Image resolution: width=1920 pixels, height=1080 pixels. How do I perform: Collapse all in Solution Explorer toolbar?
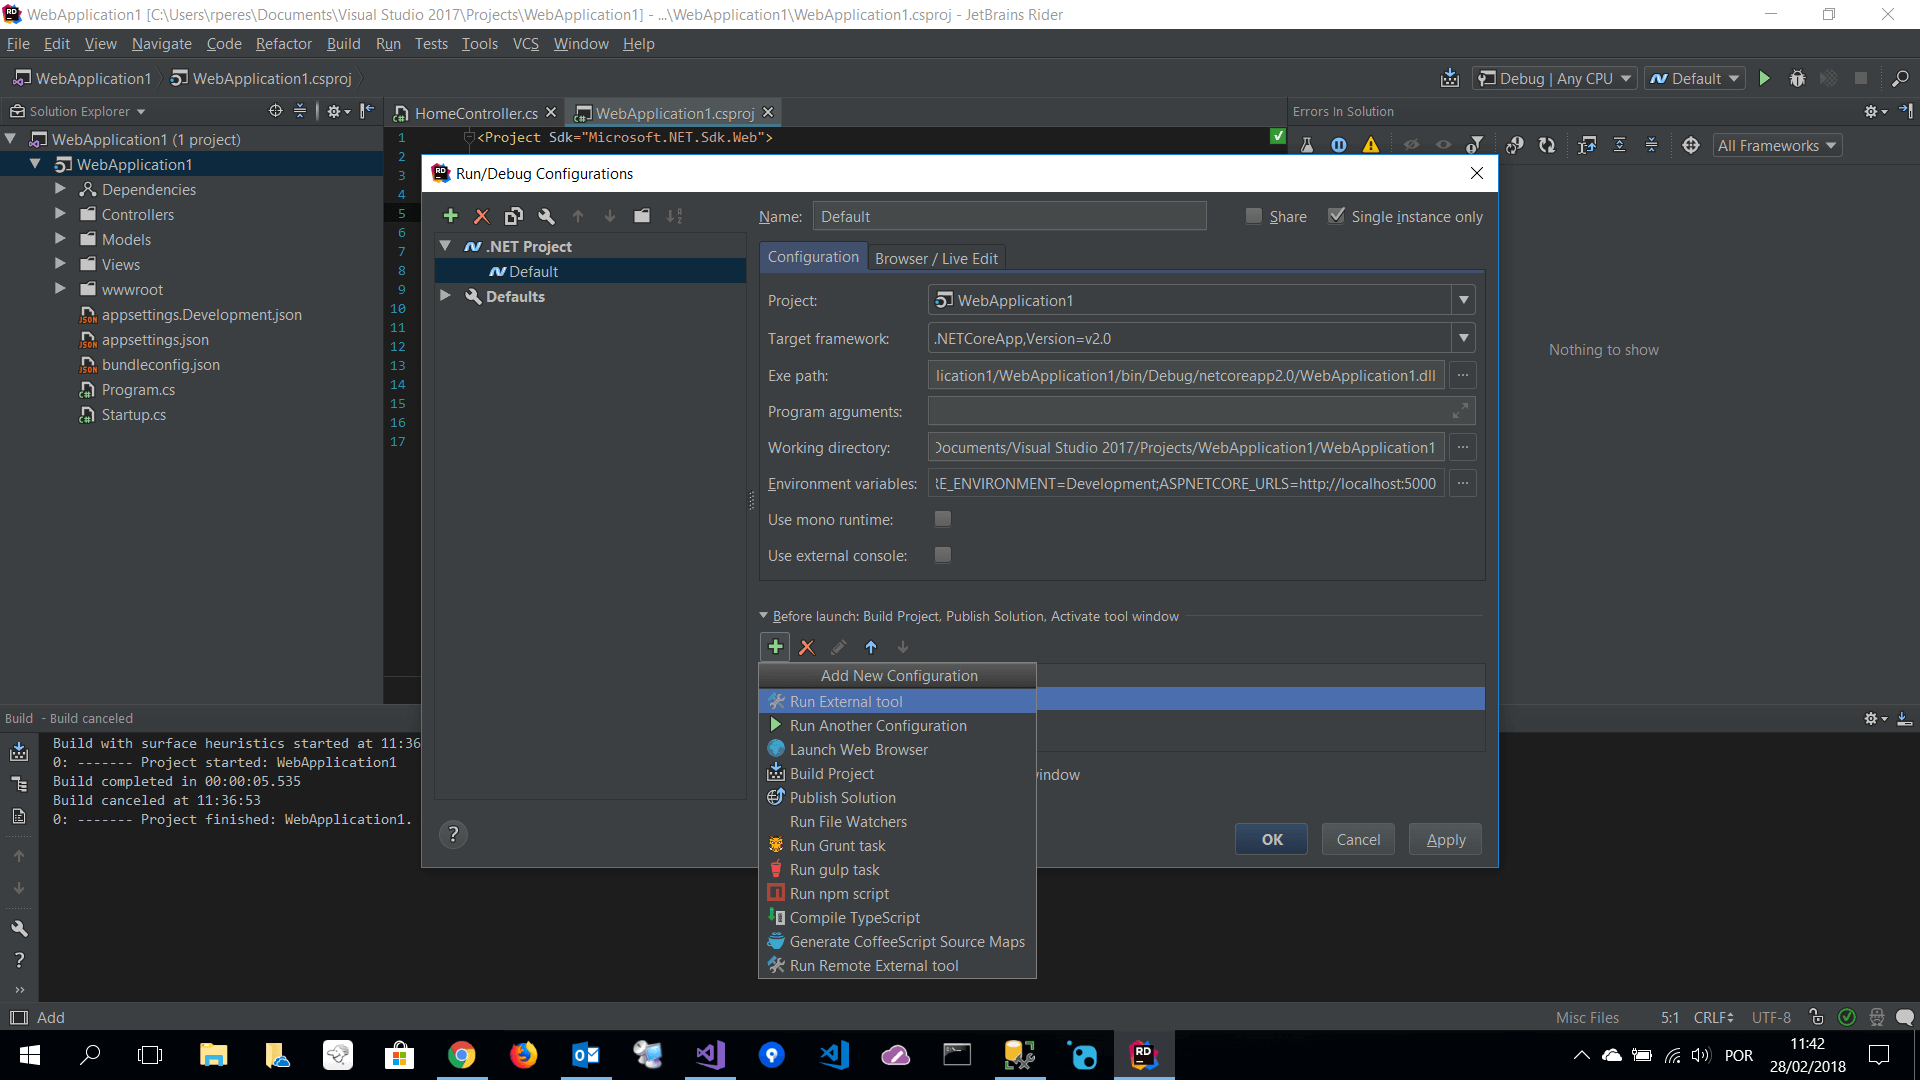(x=300, y=111)
